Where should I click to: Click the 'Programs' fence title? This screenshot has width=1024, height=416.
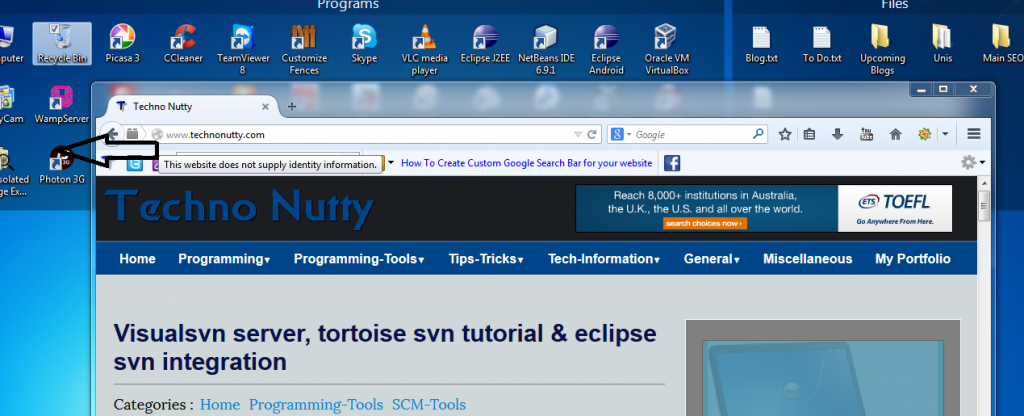pyautogui.click(x=348, y=5)
